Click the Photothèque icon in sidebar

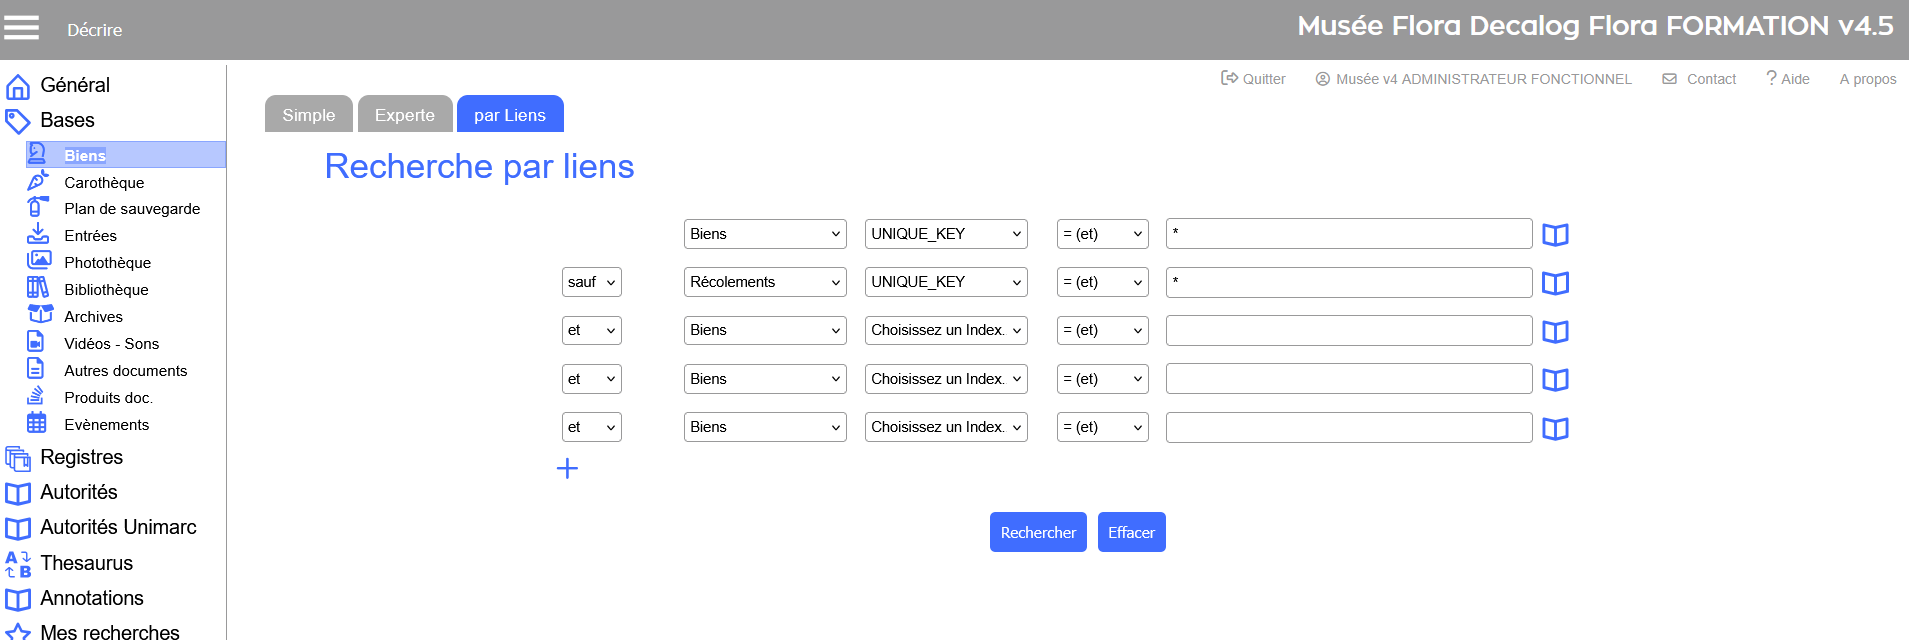pyautogui.click(x=38, y=260)
